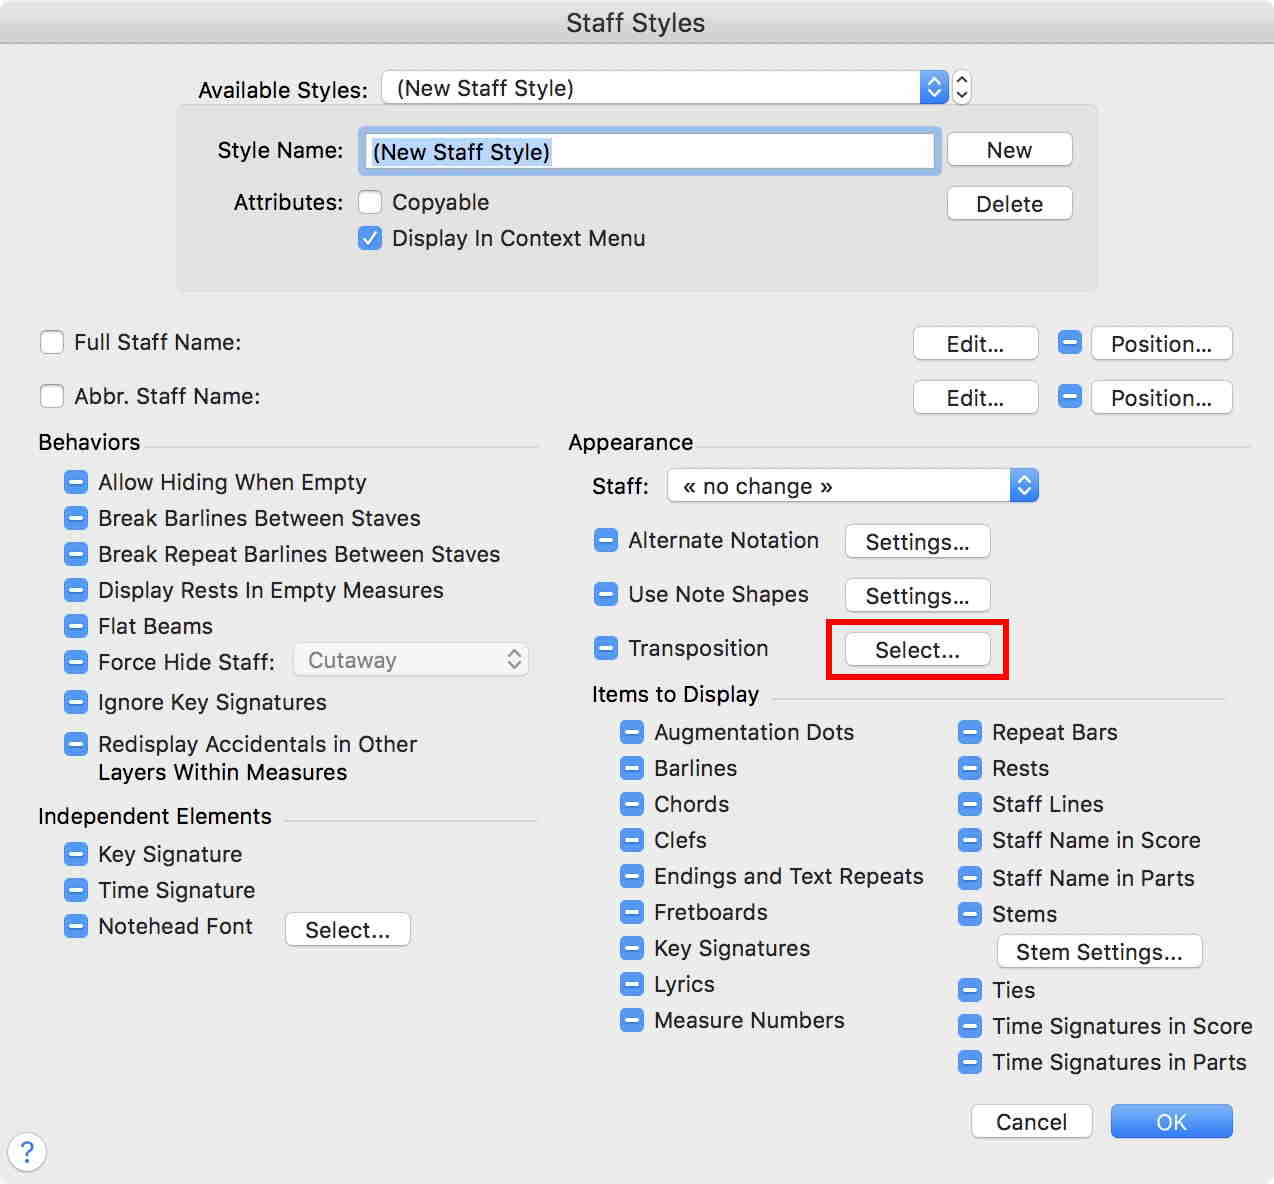The width and height of the screenshot is (1274, 1184).
Task: Toggle Fretboards display checkbox
Action: 632,912
